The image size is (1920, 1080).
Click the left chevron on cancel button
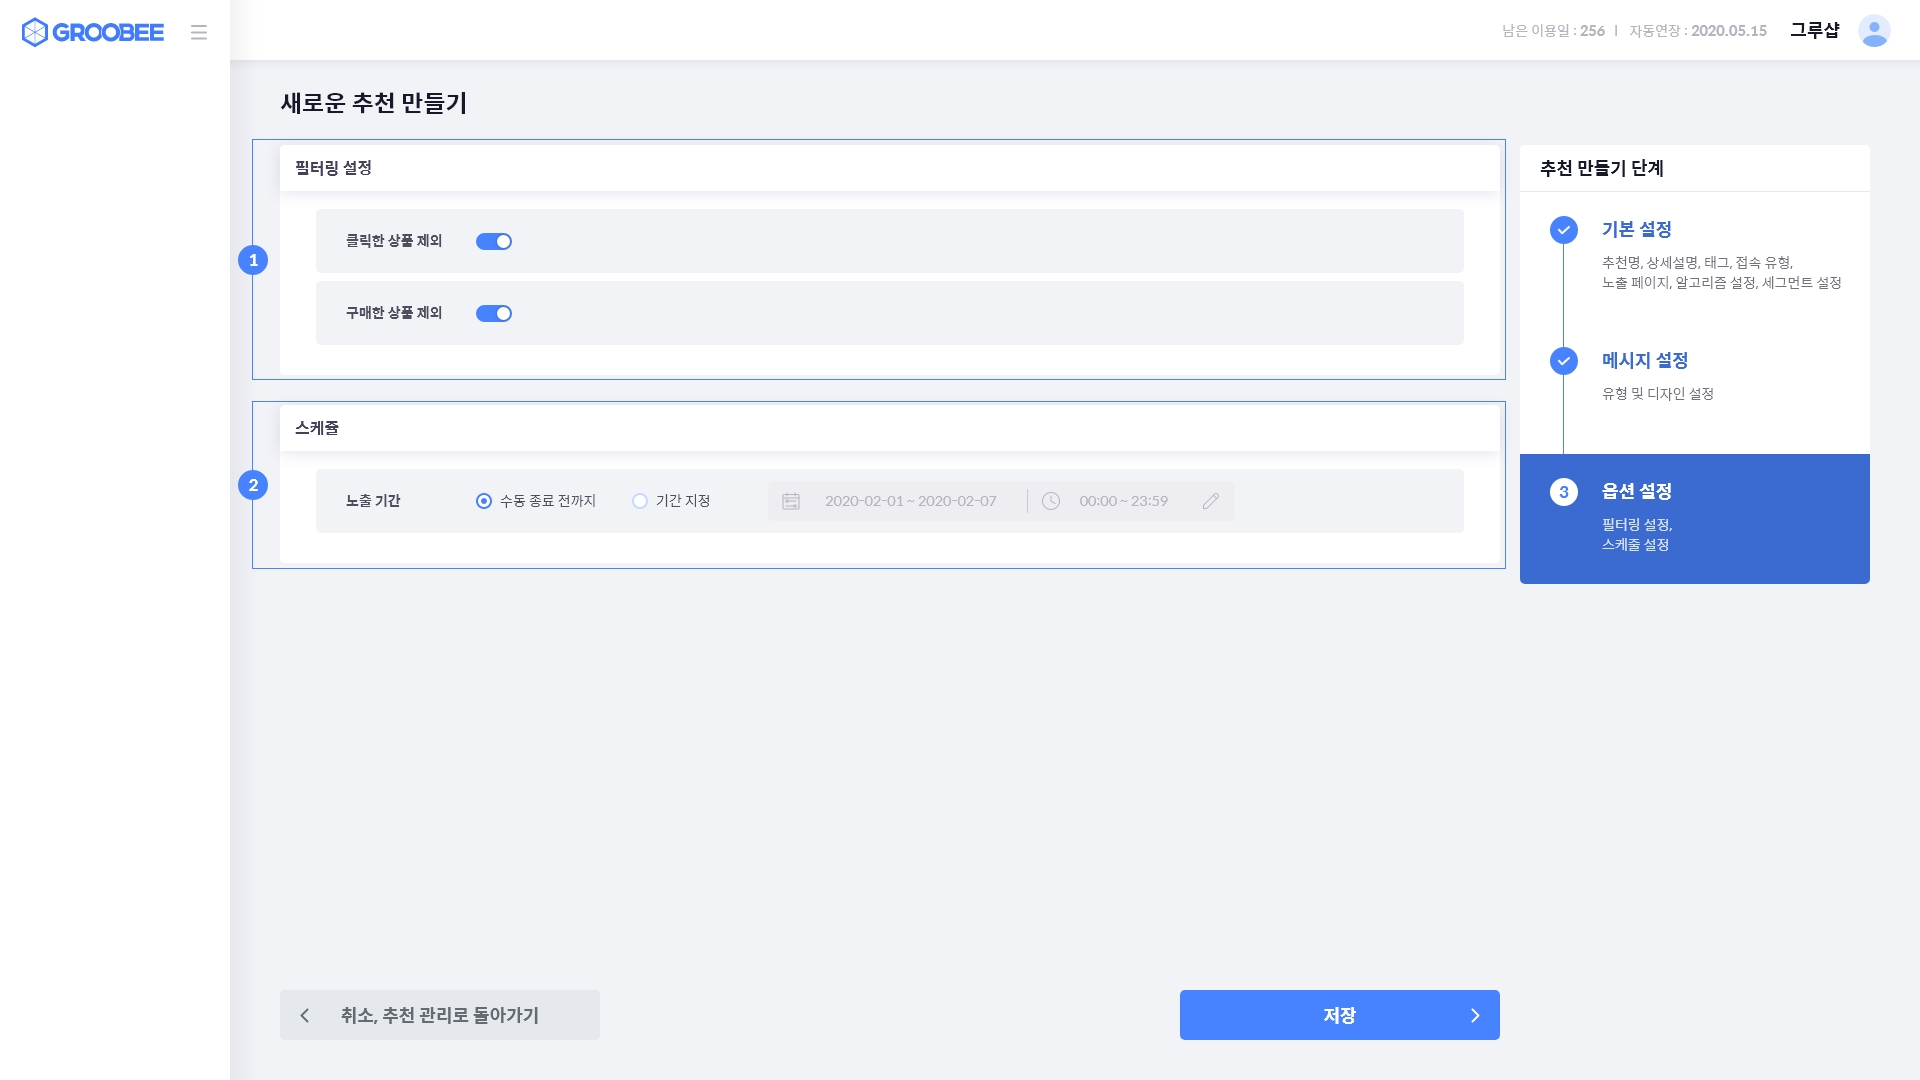[x=305, y=1016]
